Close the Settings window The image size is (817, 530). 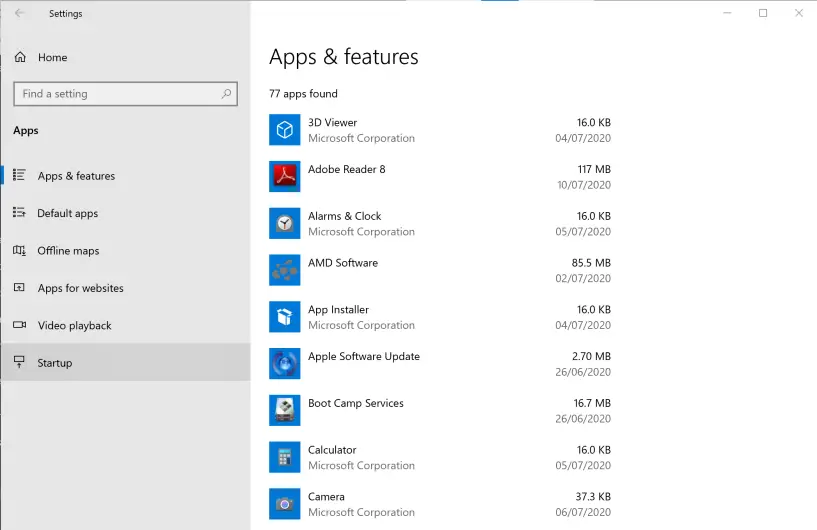pyautogui.click(x=799, y=13)
